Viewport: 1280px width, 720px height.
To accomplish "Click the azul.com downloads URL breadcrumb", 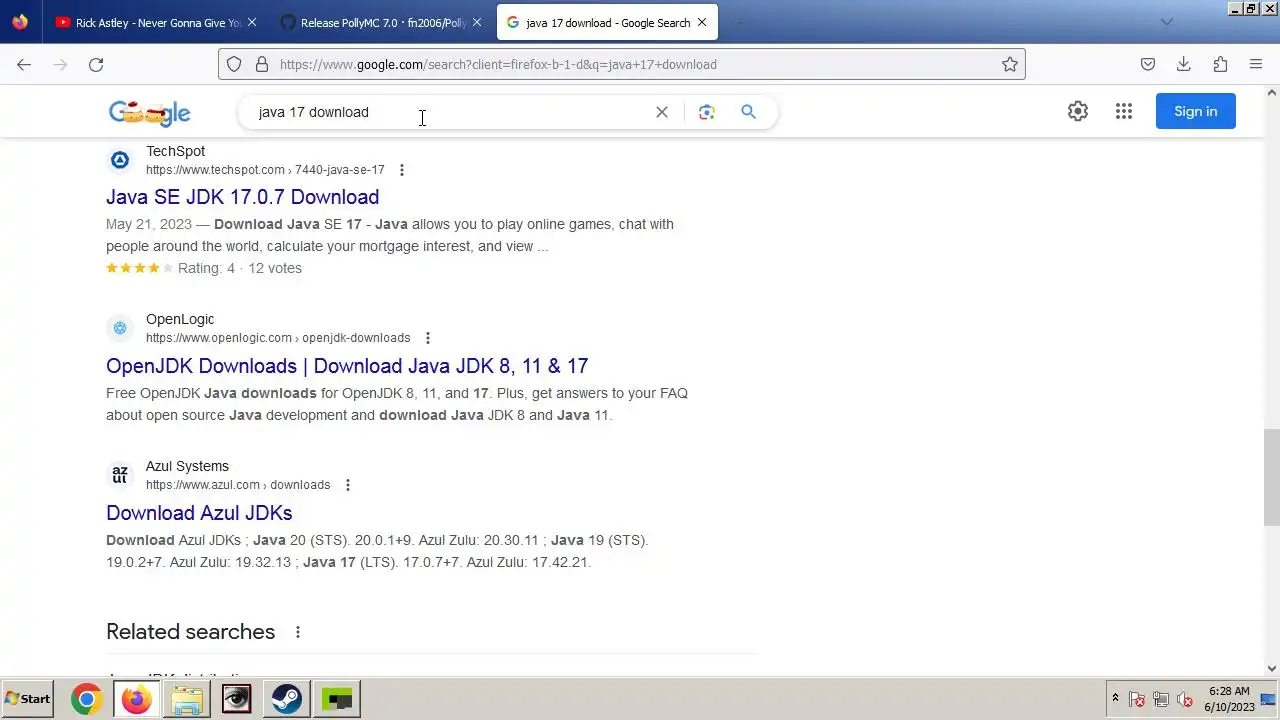I will coord(238,485).
